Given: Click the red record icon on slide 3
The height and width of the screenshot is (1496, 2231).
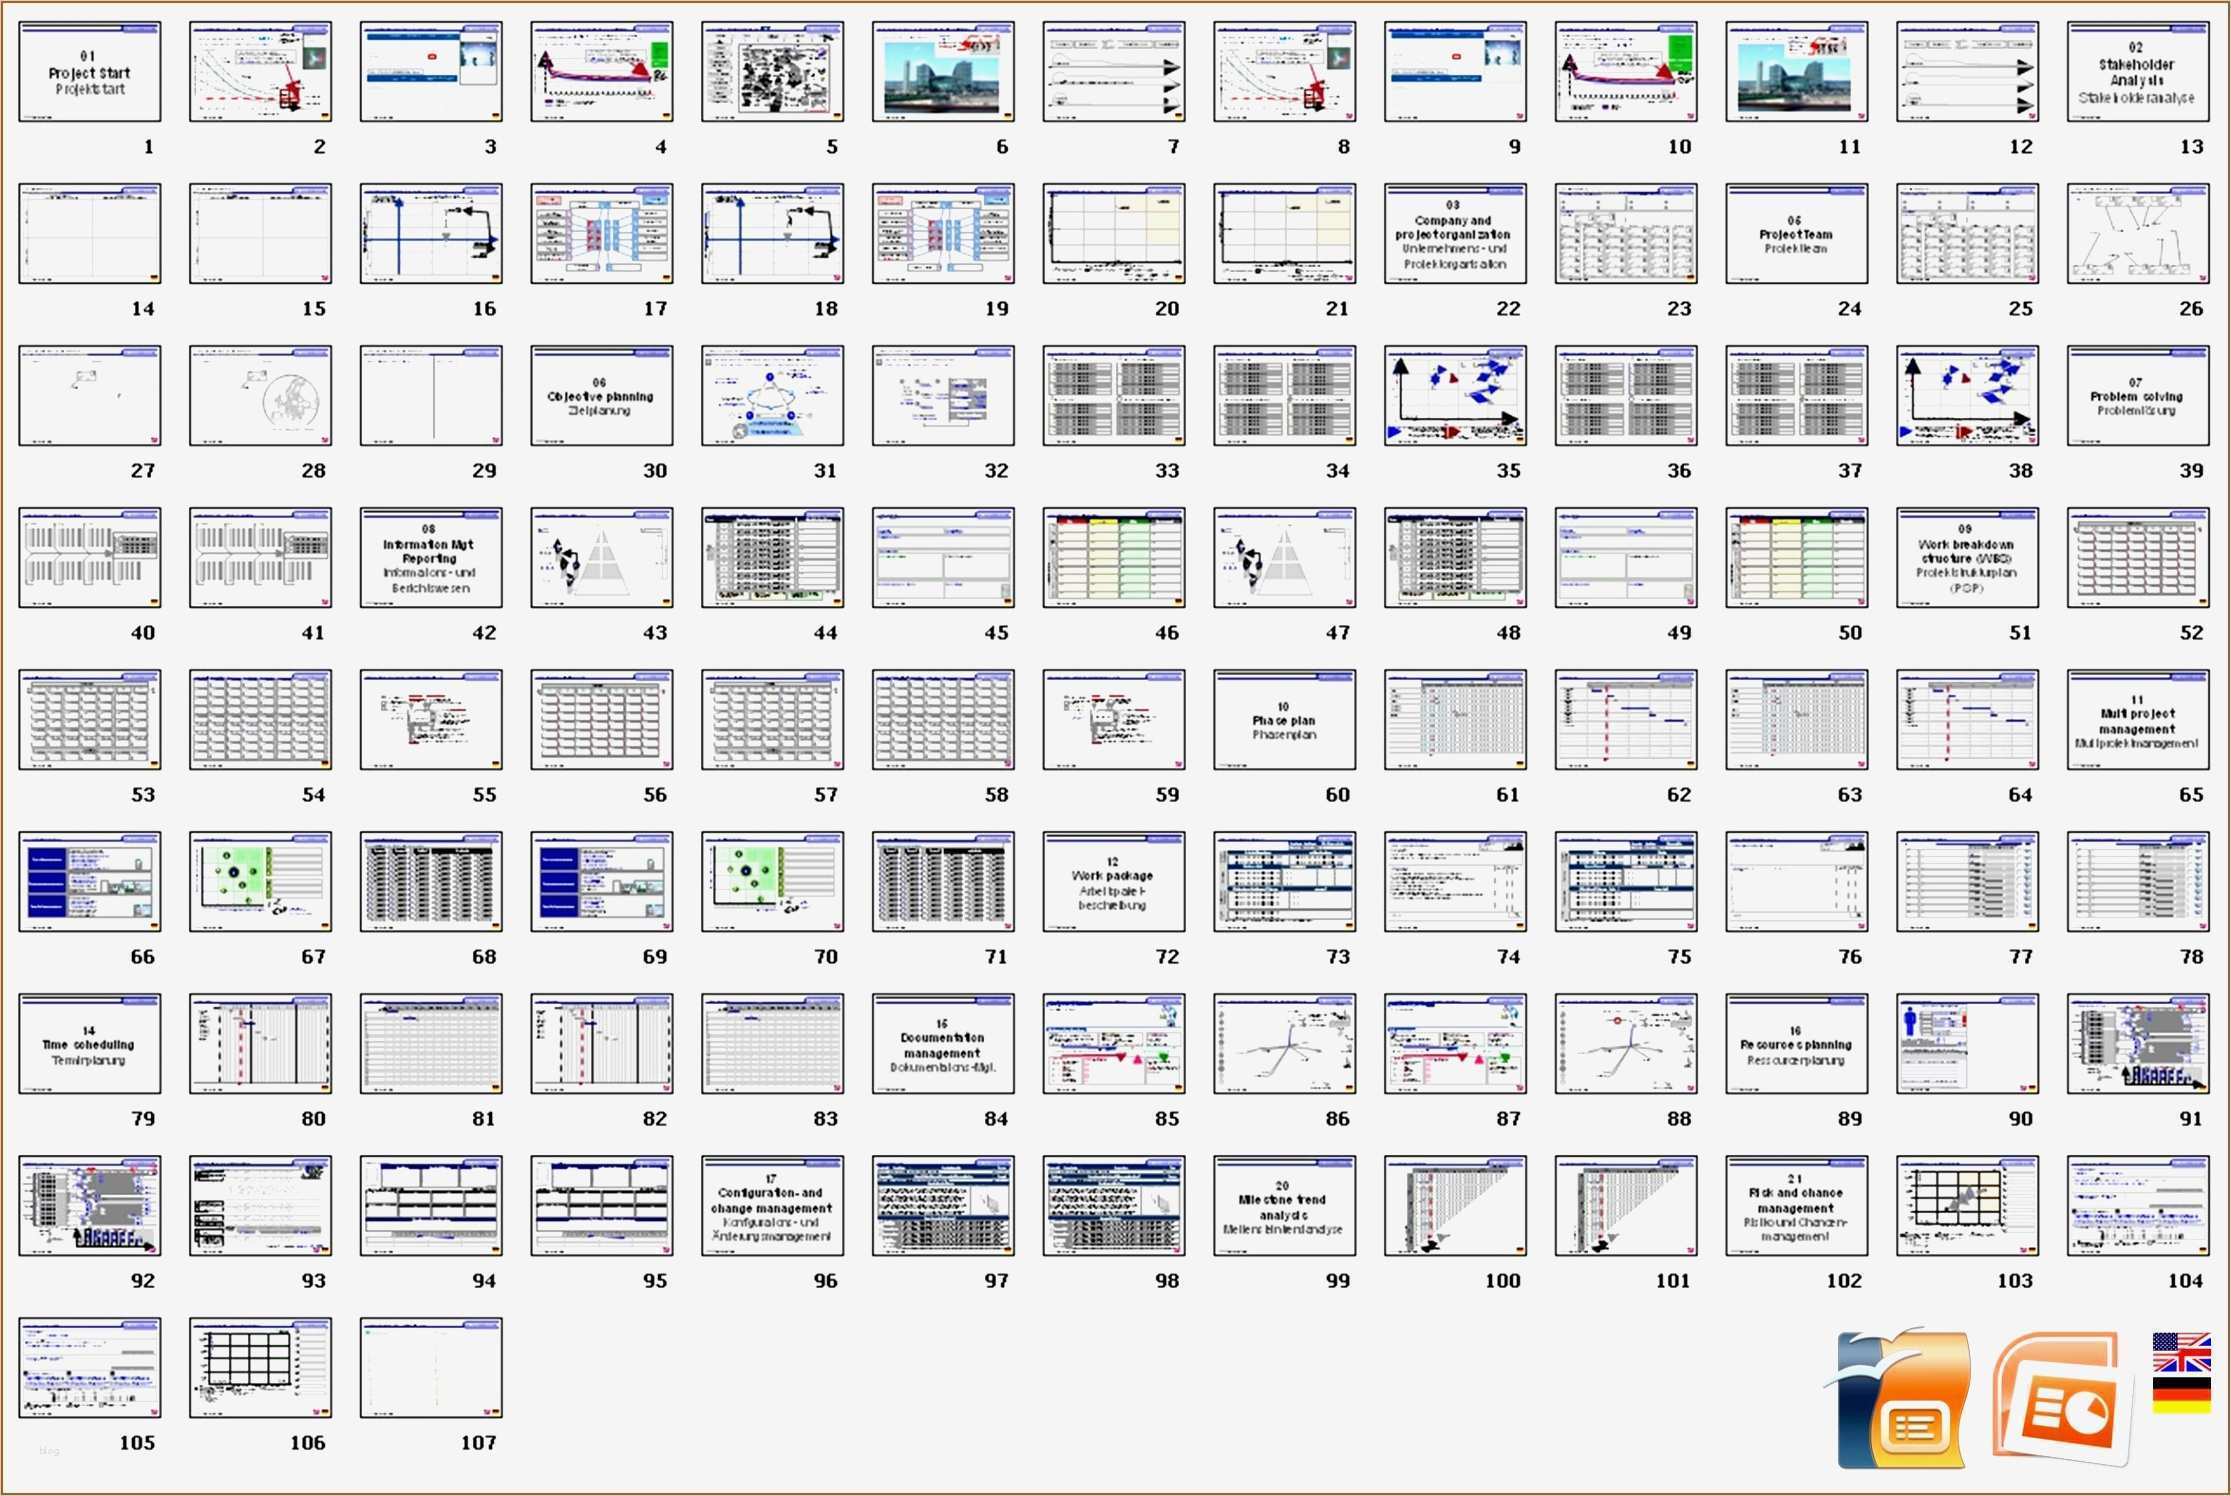Looking at the screenshot, I should 431,57.
